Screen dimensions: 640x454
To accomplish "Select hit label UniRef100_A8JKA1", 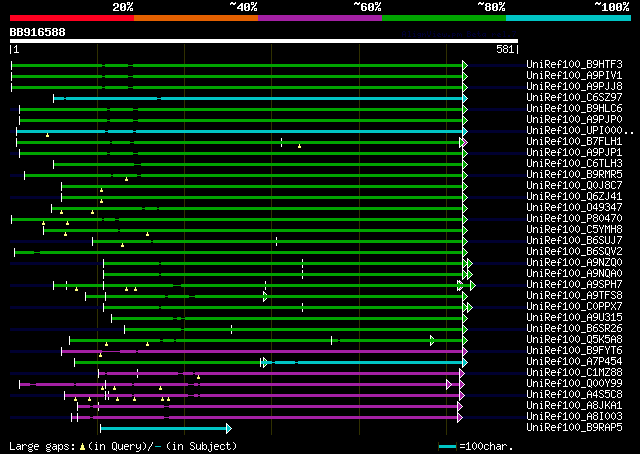I will (x=574, y=406).
